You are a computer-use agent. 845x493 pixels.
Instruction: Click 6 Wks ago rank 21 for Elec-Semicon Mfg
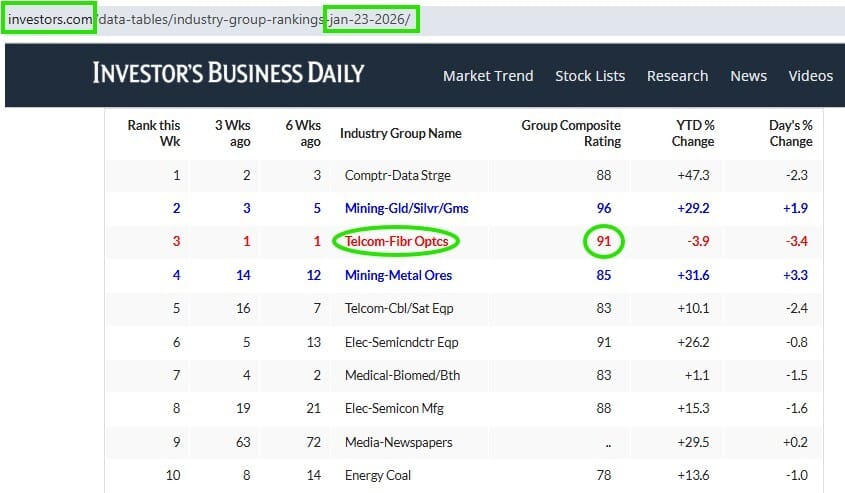point(314,408)
